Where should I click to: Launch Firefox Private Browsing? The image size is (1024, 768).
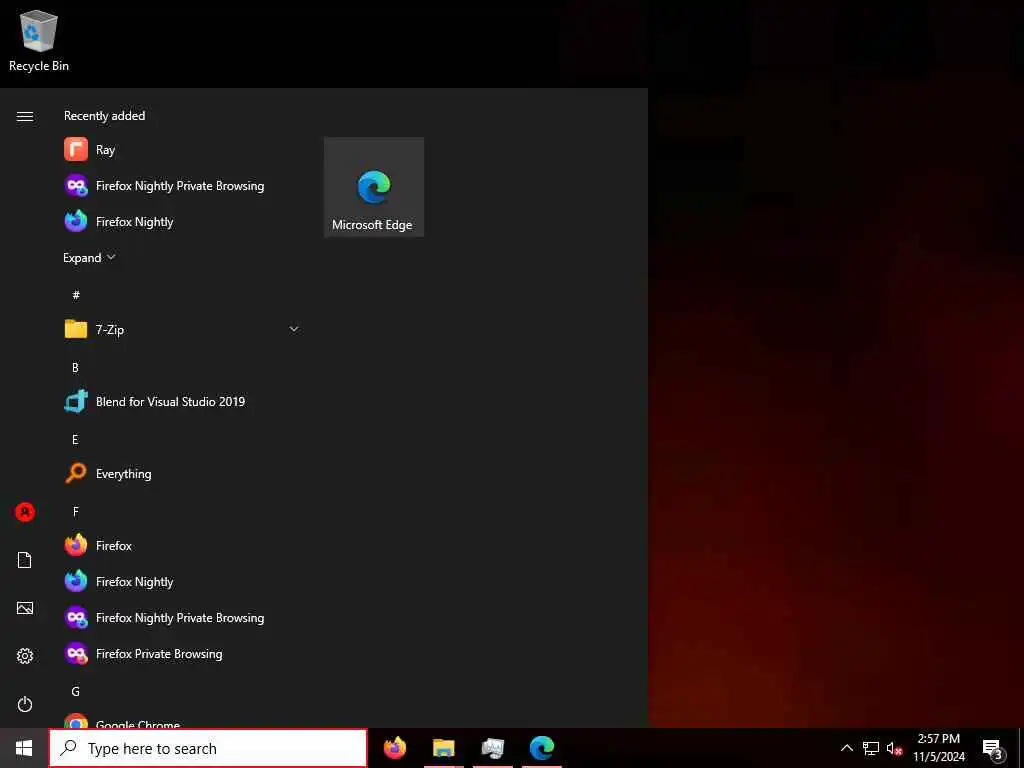pyautogui.click(x=182, y=653)
